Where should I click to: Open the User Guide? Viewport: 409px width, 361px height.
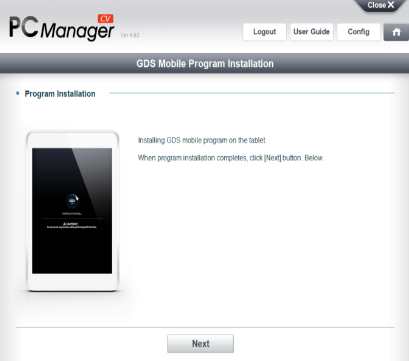tap(311, 32)
